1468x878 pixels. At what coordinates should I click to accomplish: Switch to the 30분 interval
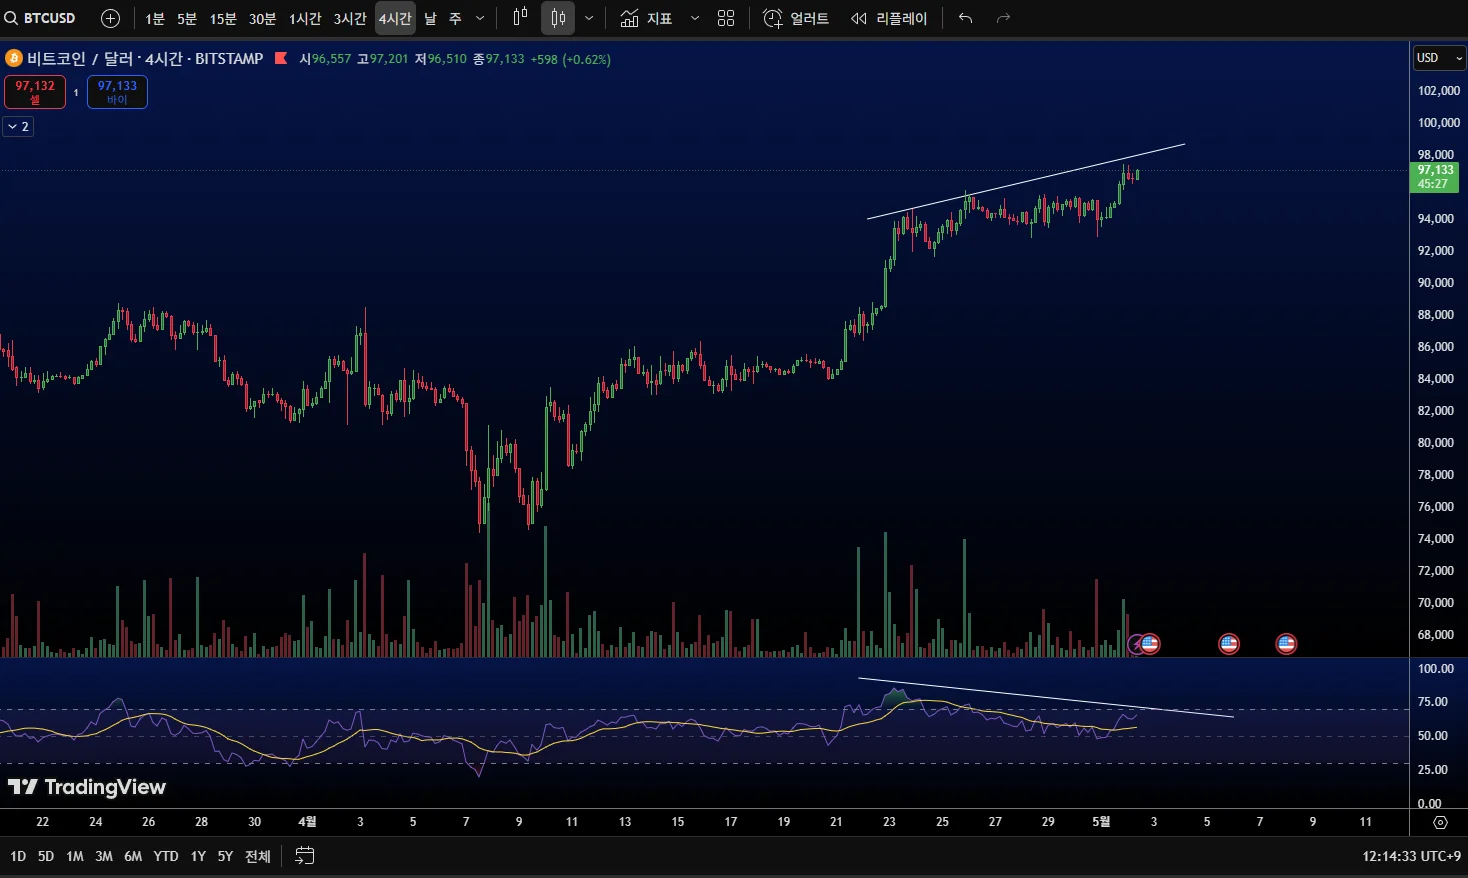[x=262, y=19]
